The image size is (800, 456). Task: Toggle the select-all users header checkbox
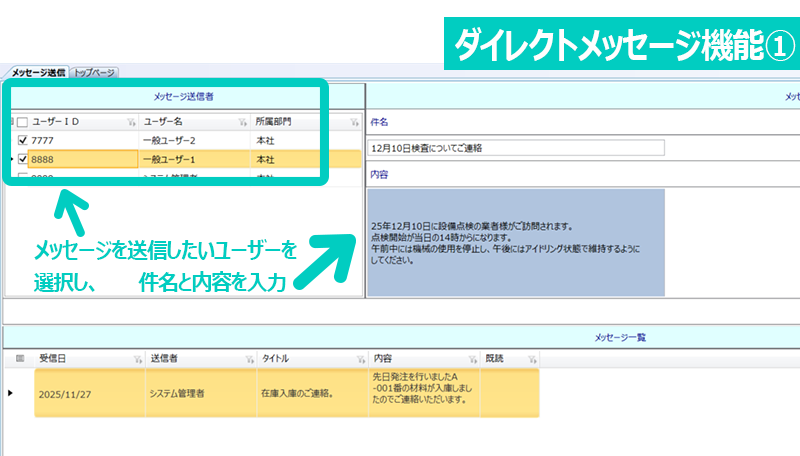(x=22, y=122)
